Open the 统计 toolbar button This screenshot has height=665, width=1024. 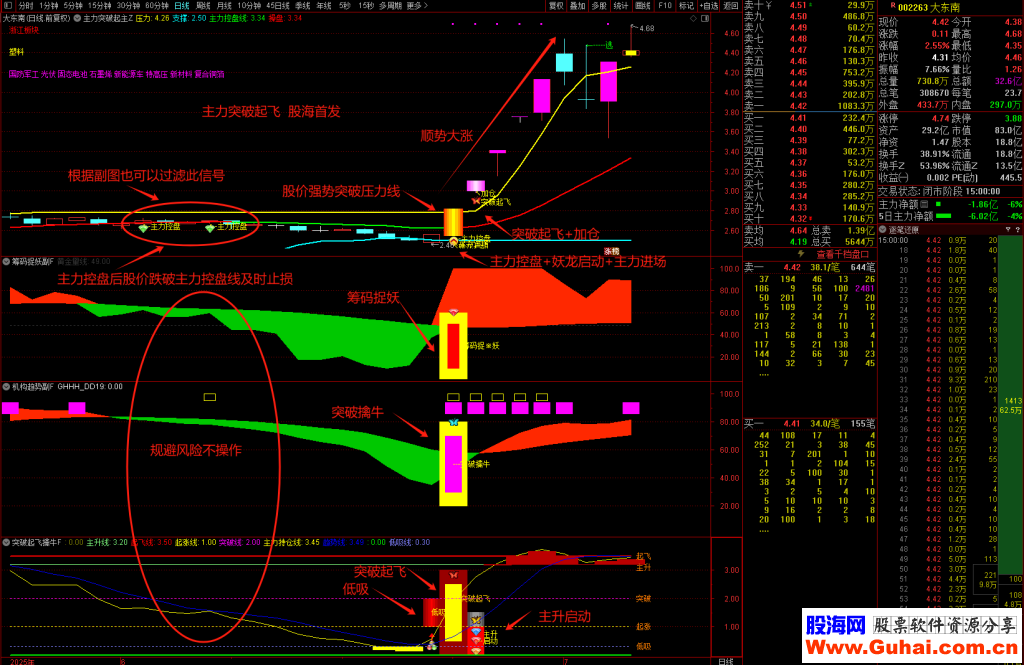pos(621,5)
